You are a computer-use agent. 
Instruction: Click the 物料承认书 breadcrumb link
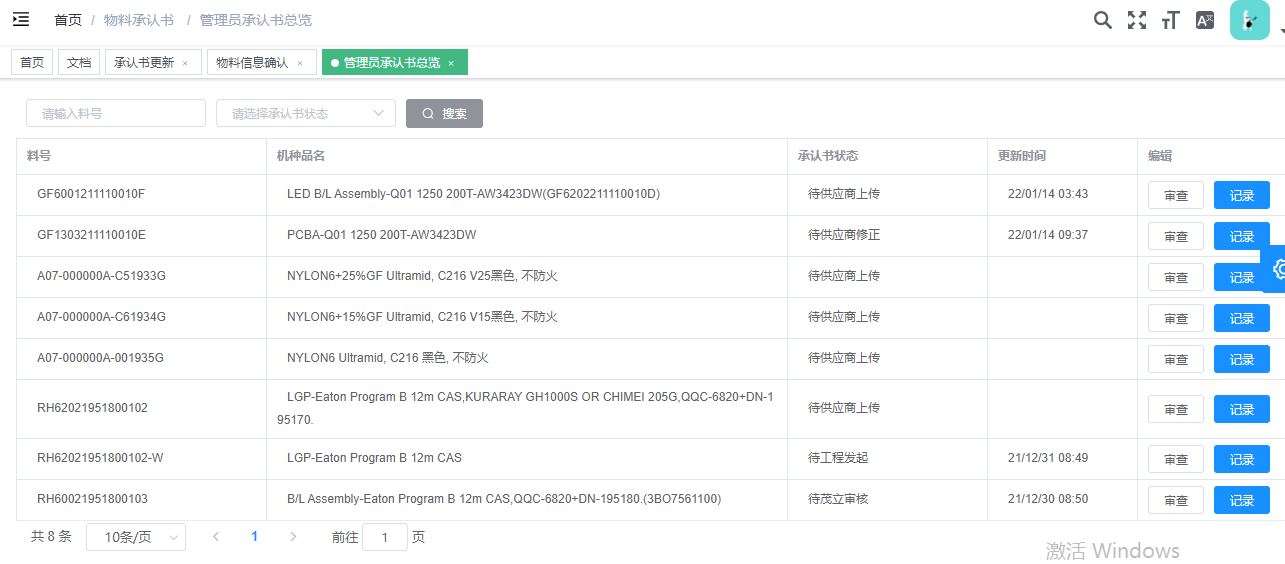pyautogui.click(x=138, y=20)
